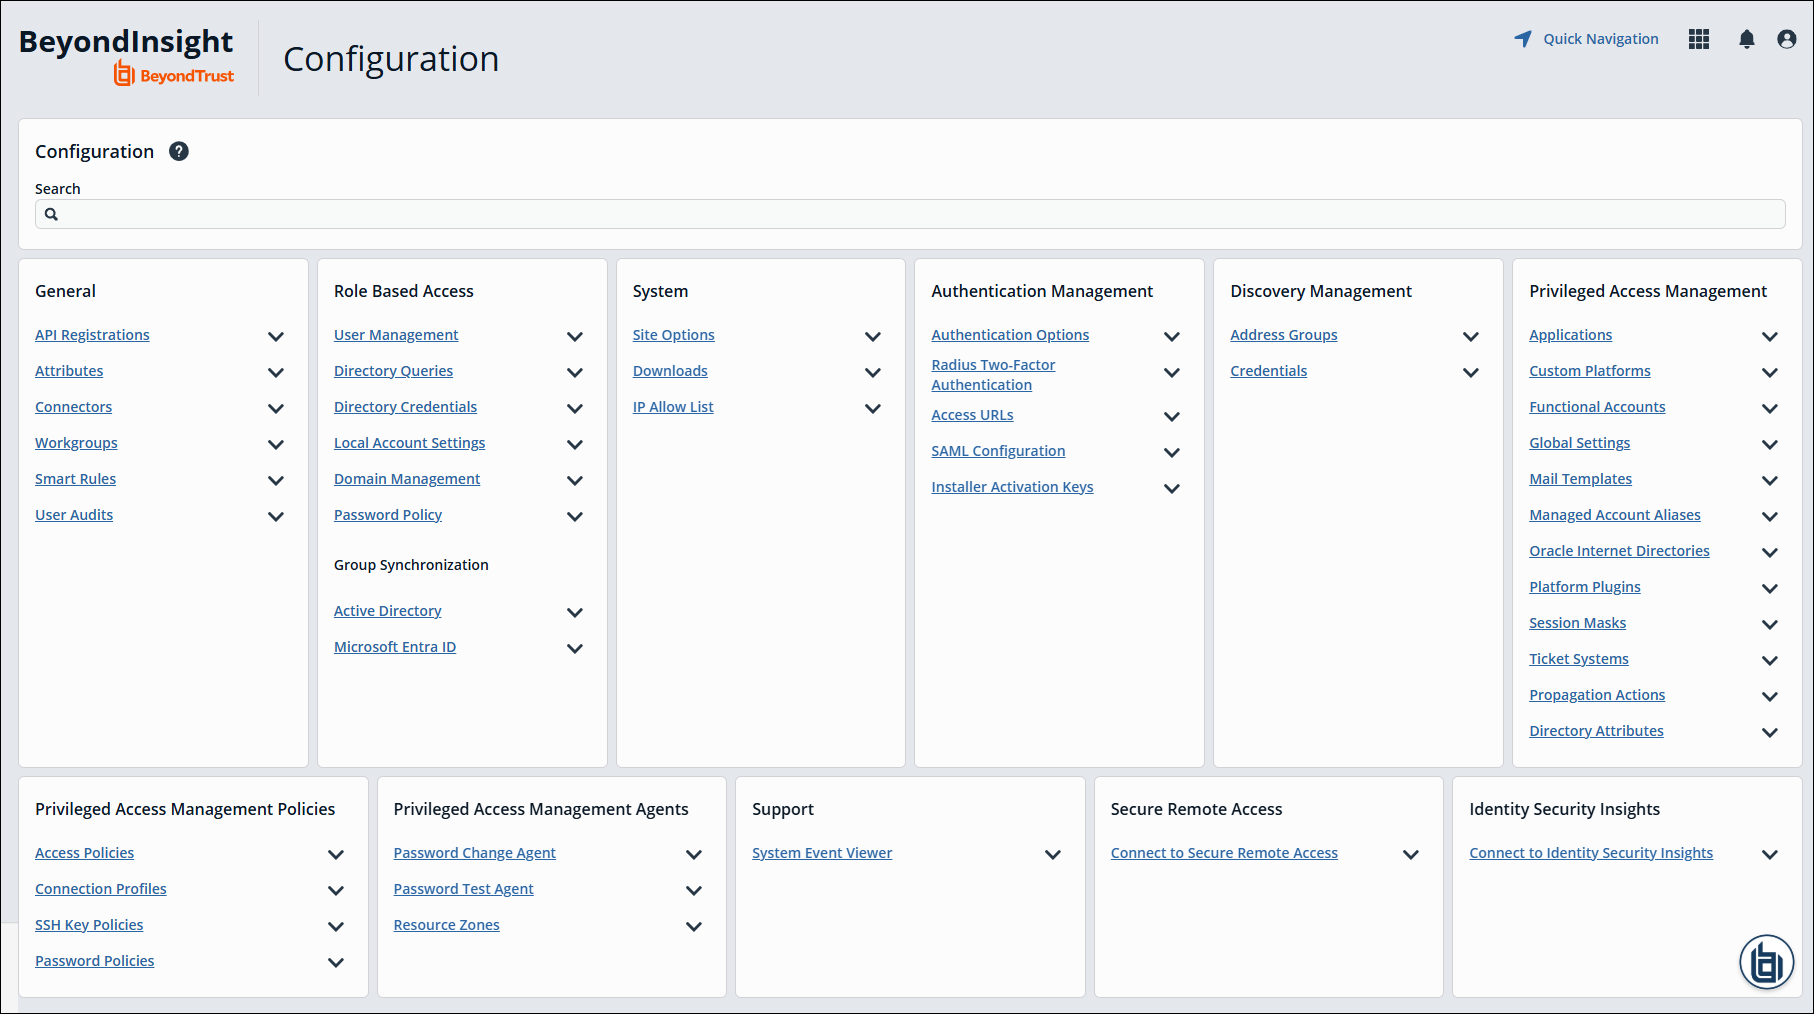Image resolution: width=1814 pixels, height=1014 pixels.
Task: Go to Password Policies
Action: tap(95, 961)
